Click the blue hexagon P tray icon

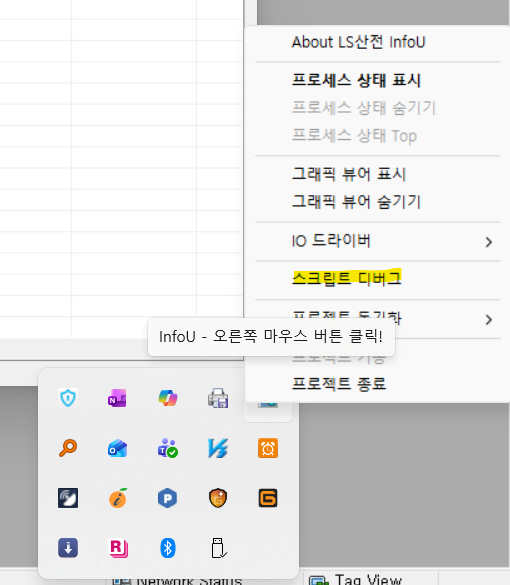(168, 498)
